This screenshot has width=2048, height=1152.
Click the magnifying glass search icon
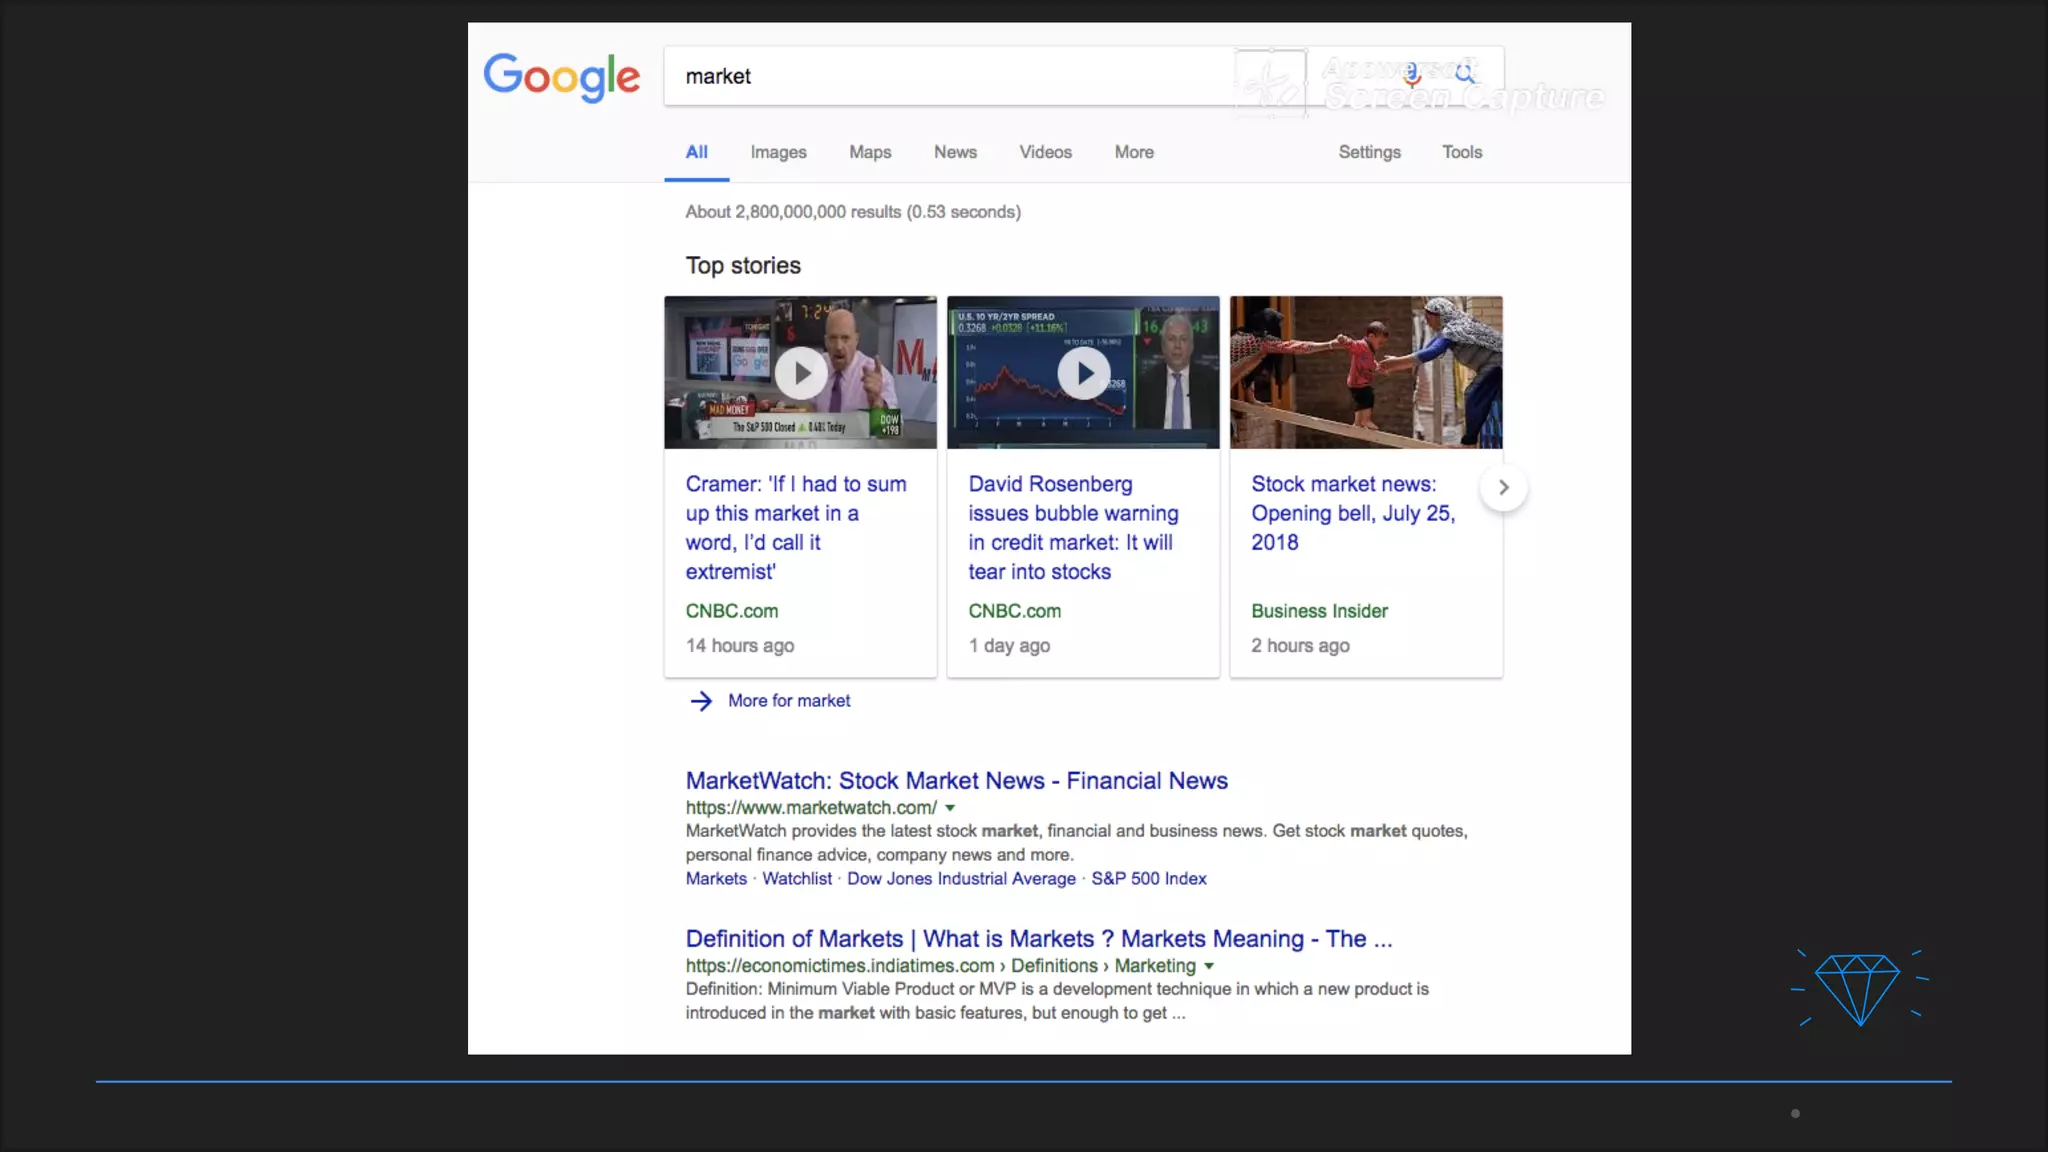pyautogui.click(x=1465, y=74)
